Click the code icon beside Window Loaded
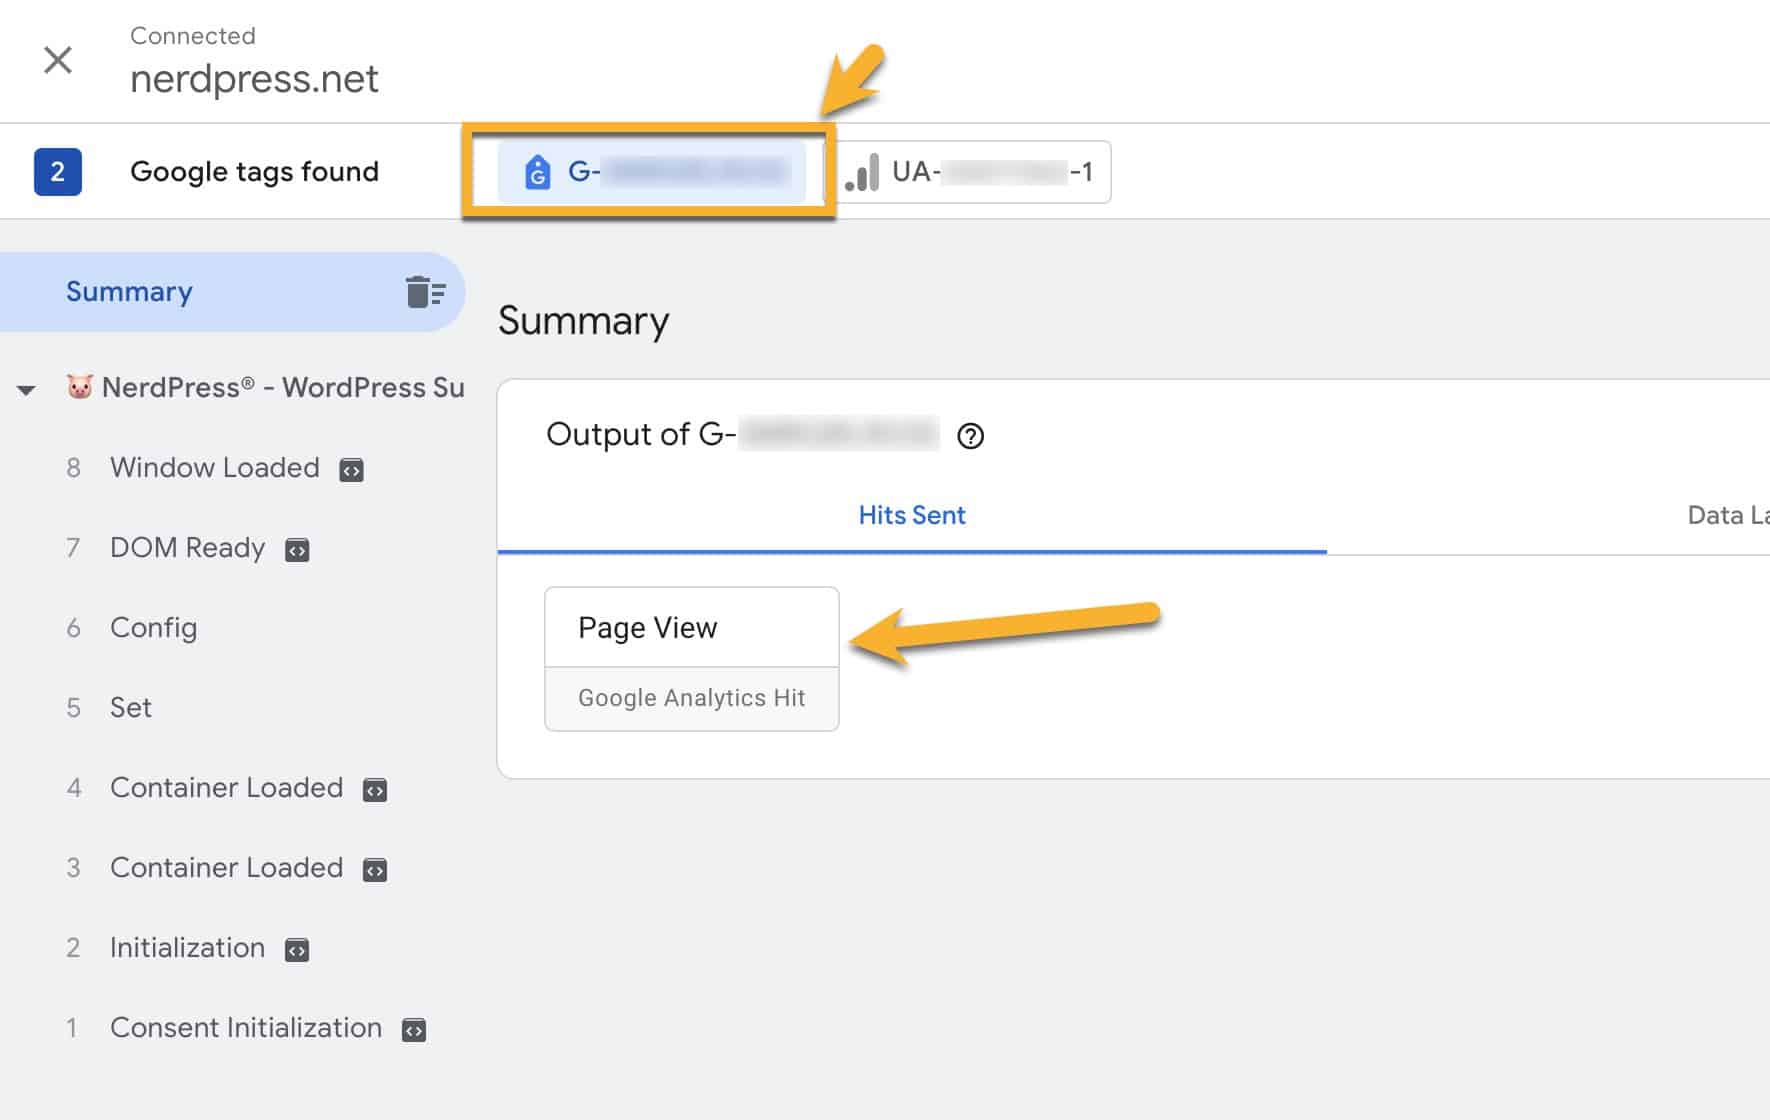Viewport: 1770px width, 1120px height. 350,470
